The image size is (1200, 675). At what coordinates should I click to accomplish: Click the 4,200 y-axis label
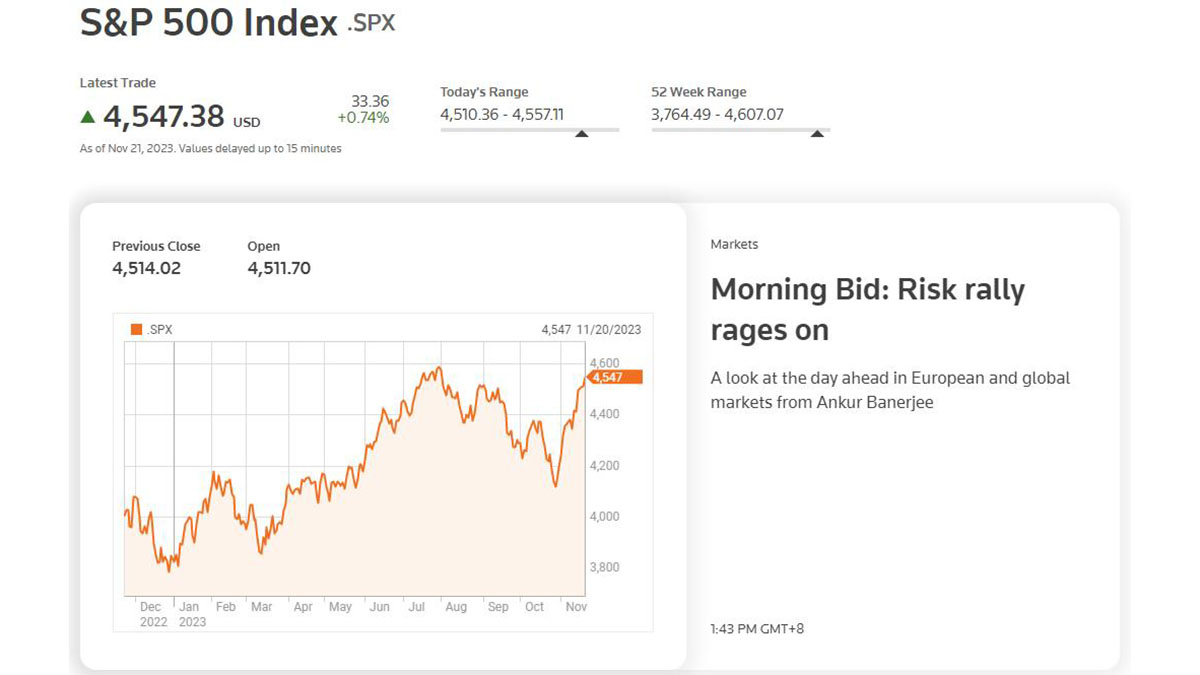coord(605,465)
